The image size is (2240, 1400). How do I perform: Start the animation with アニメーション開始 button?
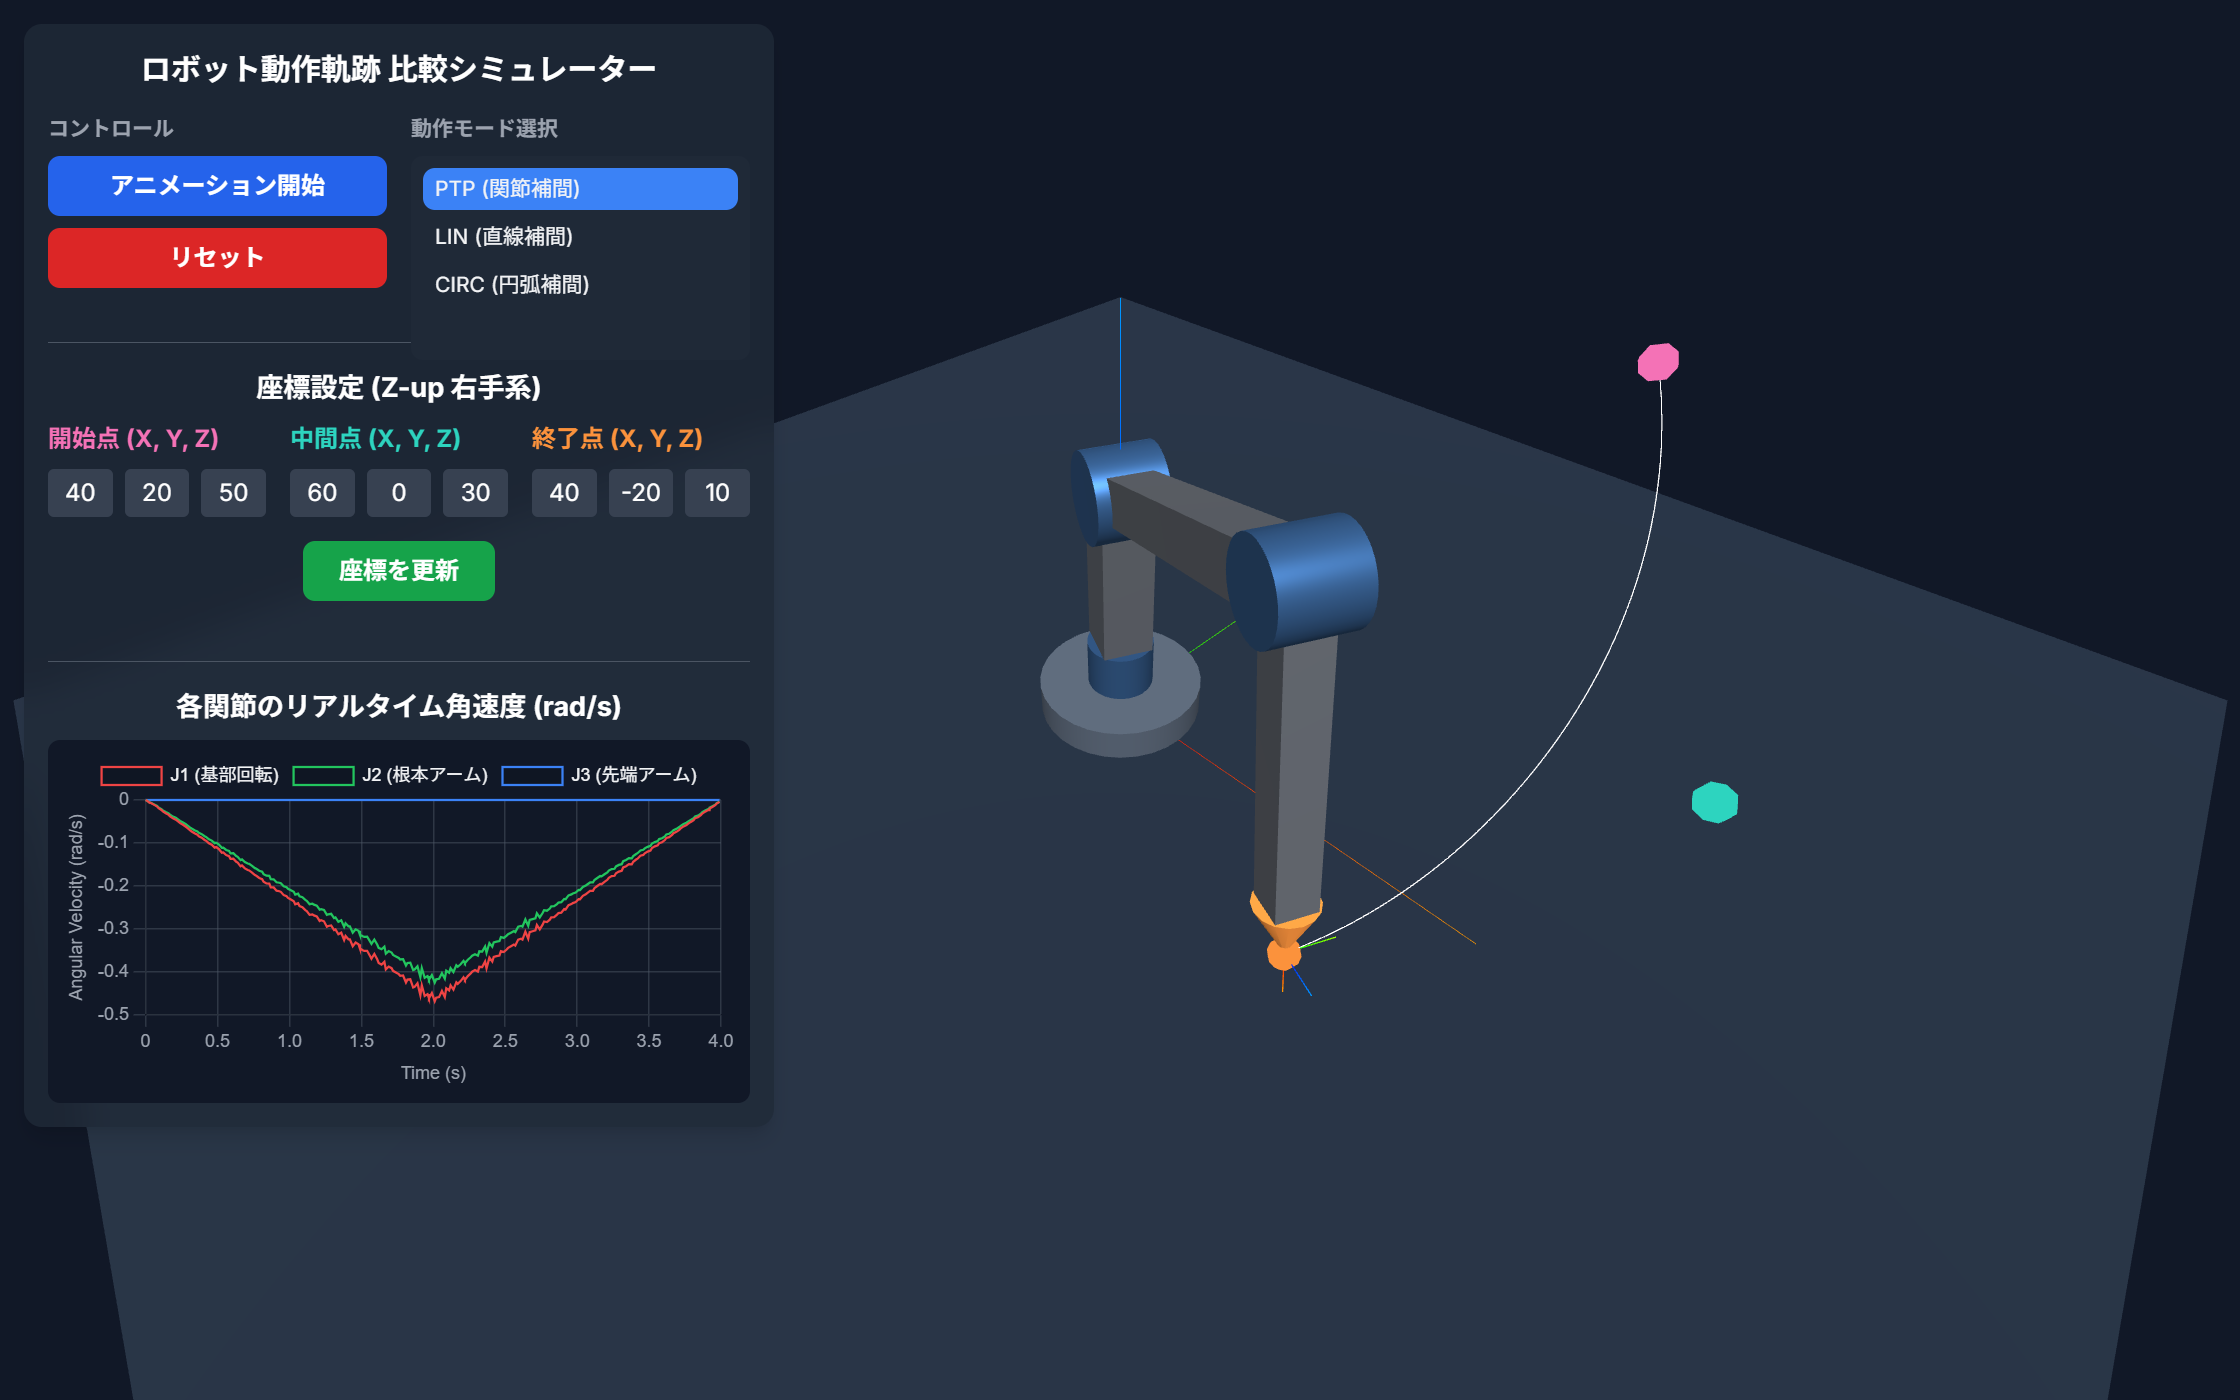point(217,186)
